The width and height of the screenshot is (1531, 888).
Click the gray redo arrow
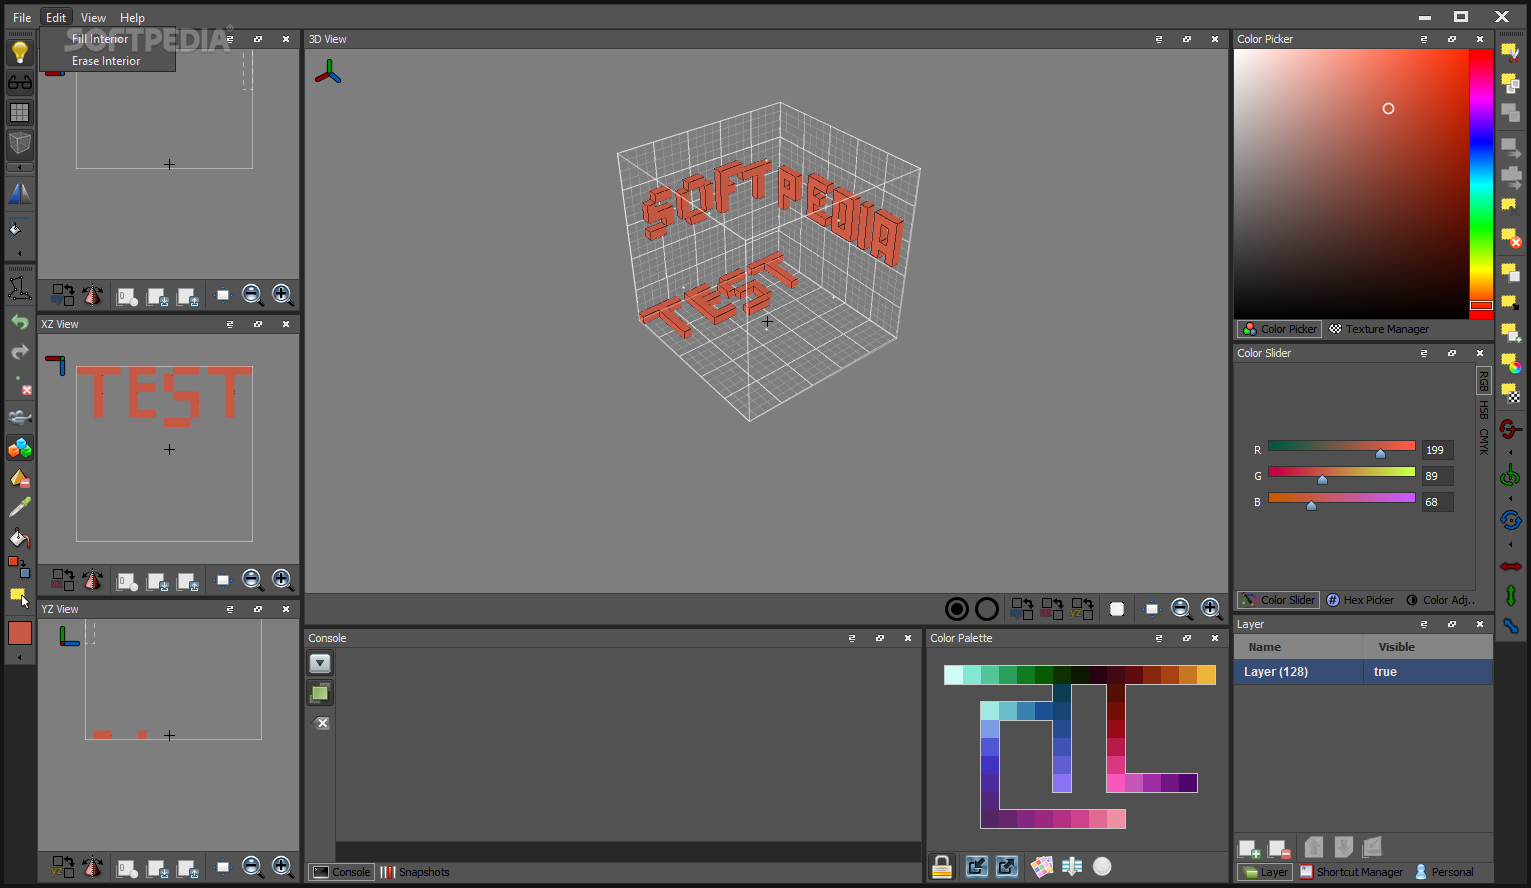pyautogui.click(x=20, y=352)
